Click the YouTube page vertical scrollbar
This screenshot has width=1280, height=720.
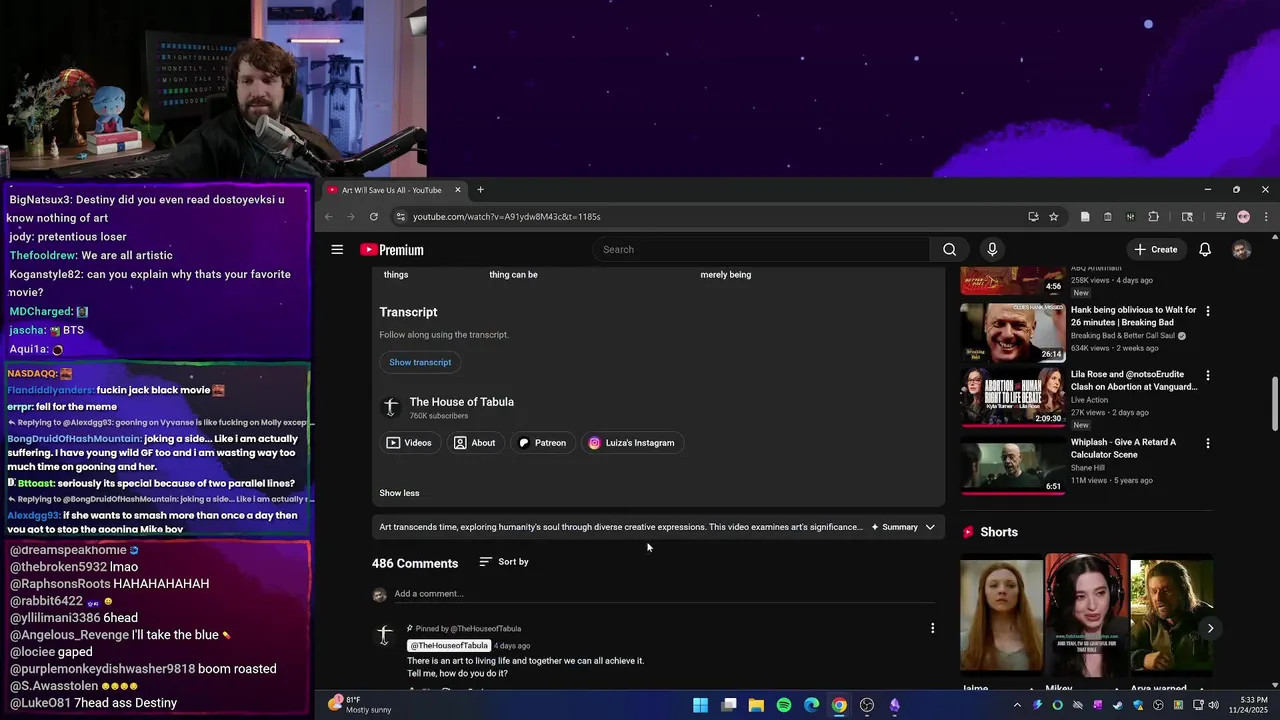(1274, 405)
